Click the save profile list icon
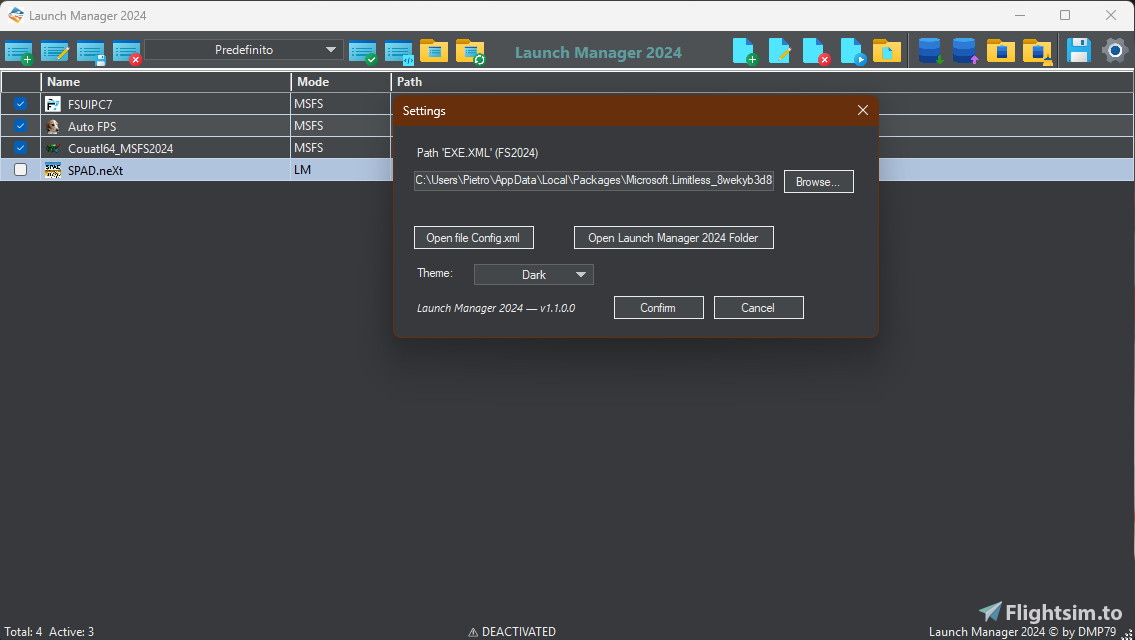 tap(91, 53)
